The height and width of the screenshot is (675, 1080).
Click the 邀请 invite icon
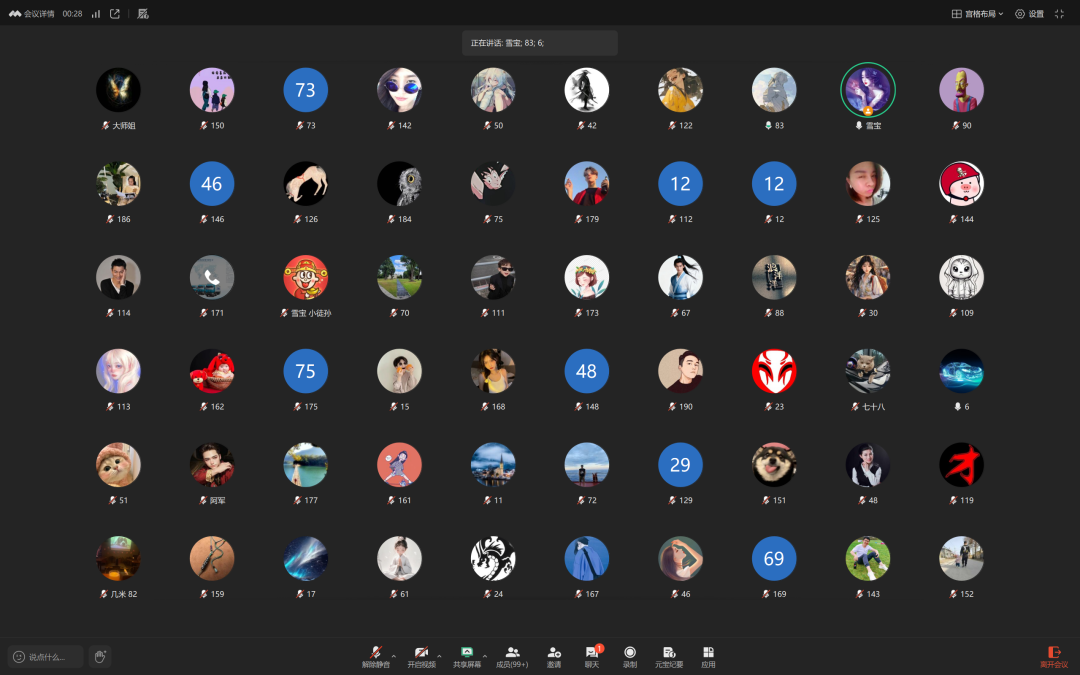click(554, 657)
